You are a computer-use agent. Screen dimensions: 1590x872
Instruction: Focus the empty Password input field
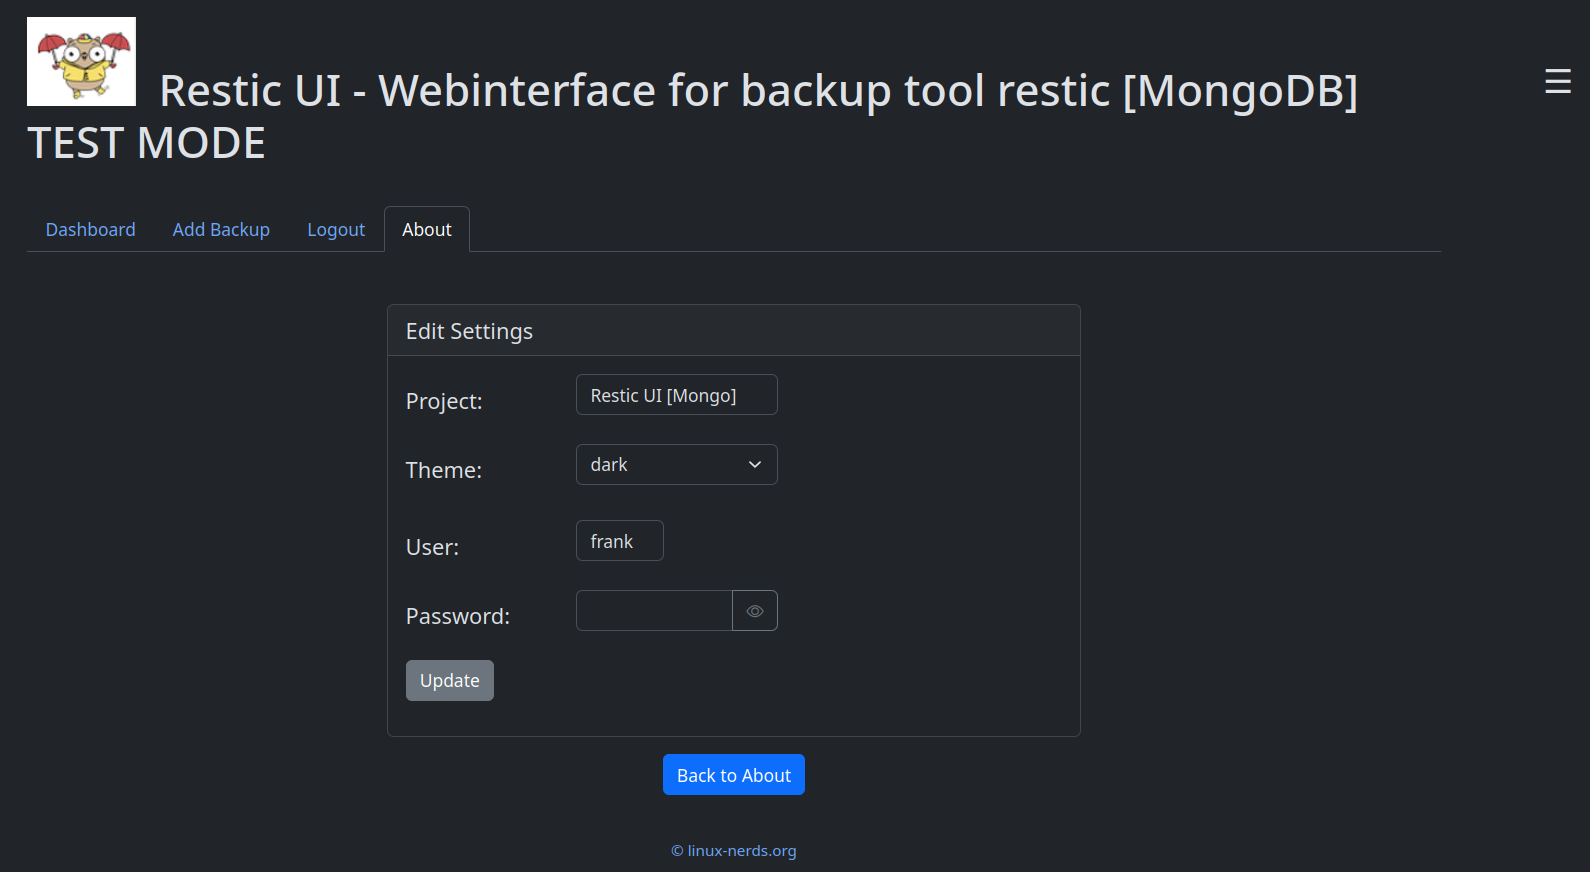[654, 611]
